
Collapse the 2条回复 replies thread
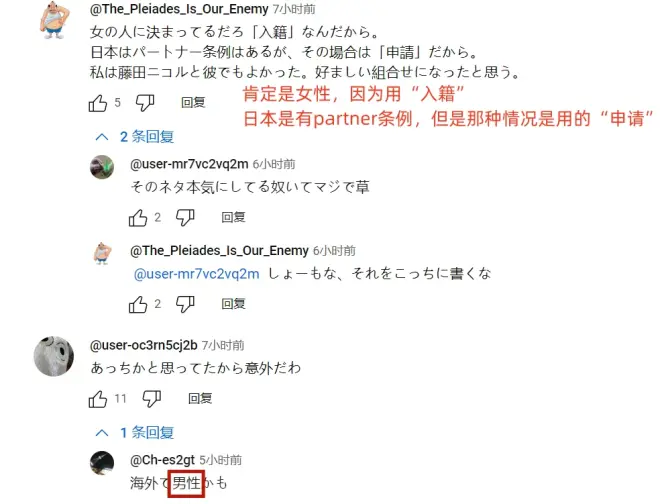[134, 137]
